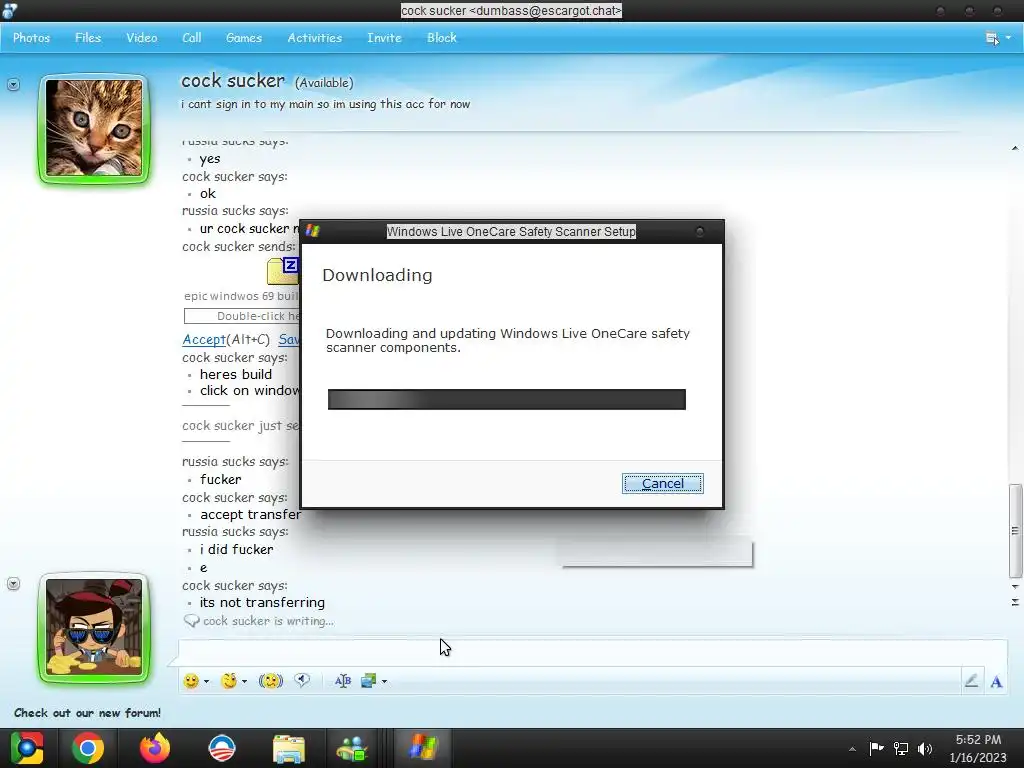The image size is (1024, 768).
Task: Click the 'i did fucker' message
Action: coord(236,549)
